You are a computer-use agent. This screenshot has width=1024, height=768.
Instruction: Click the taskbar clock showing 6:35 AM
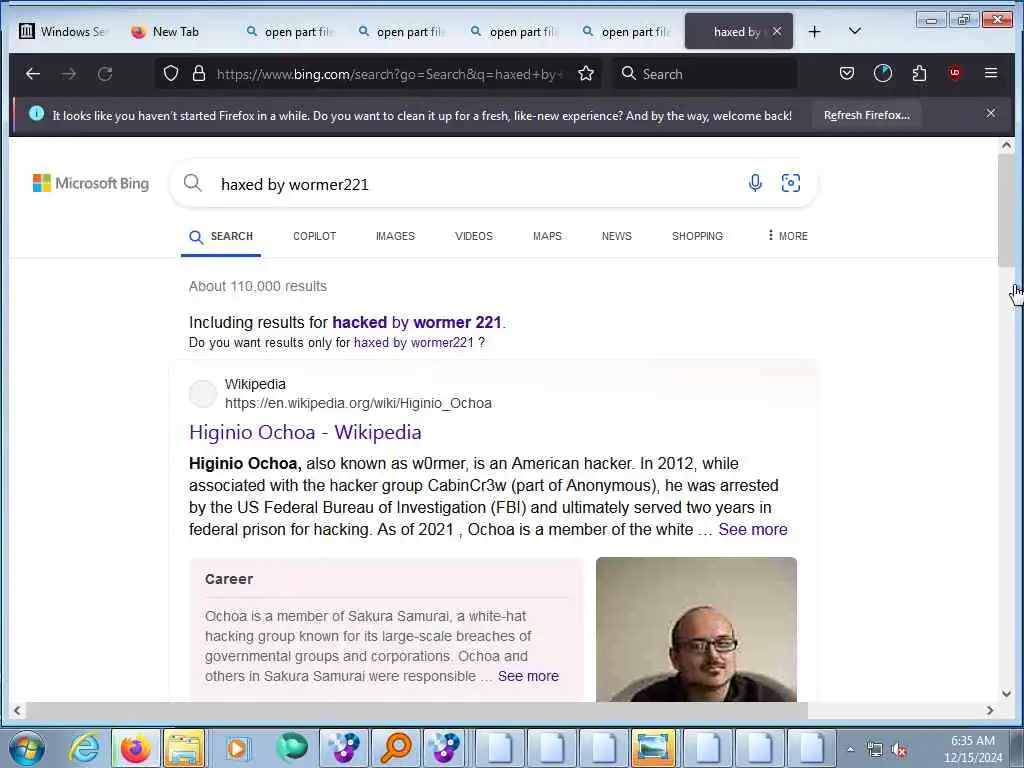point(972,748)
